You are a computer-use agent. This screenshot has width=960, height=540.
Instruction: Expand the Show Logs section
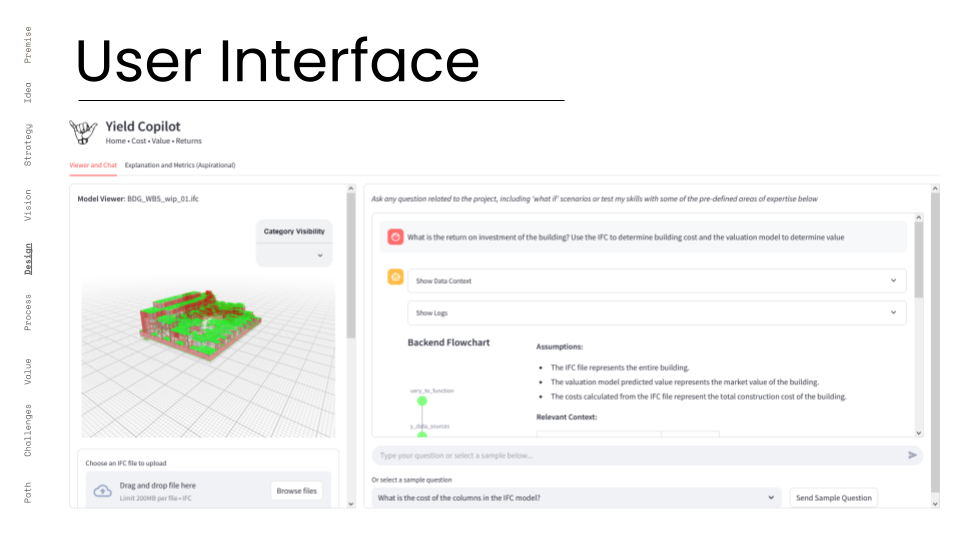(657, 313)
